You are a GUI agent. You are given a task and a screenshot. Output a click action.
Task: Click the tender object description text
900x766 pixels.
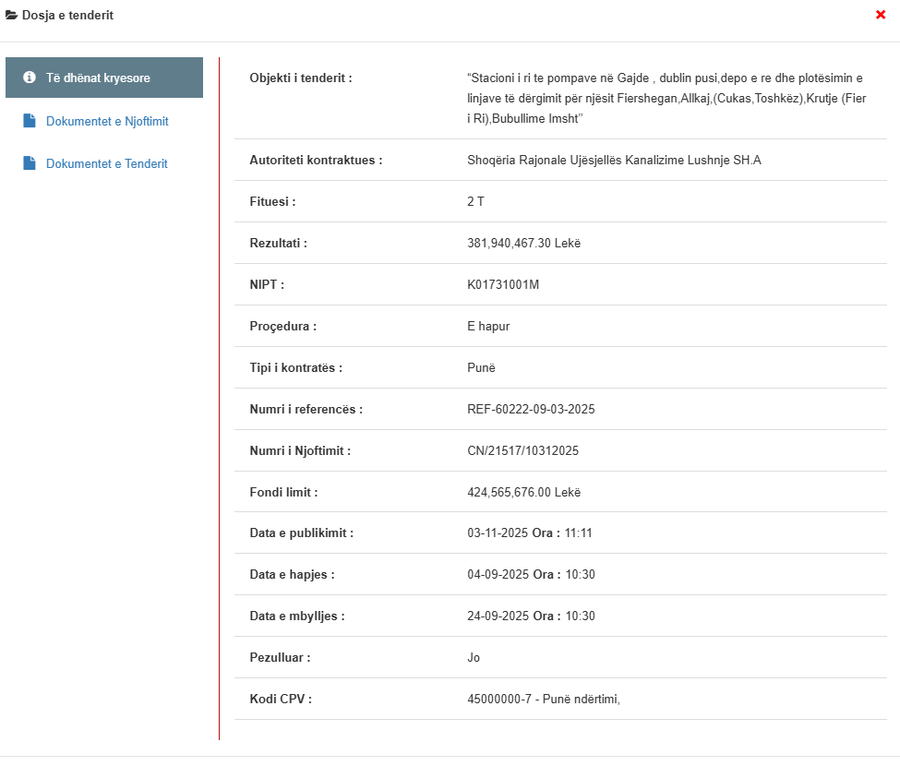(664, 98)
